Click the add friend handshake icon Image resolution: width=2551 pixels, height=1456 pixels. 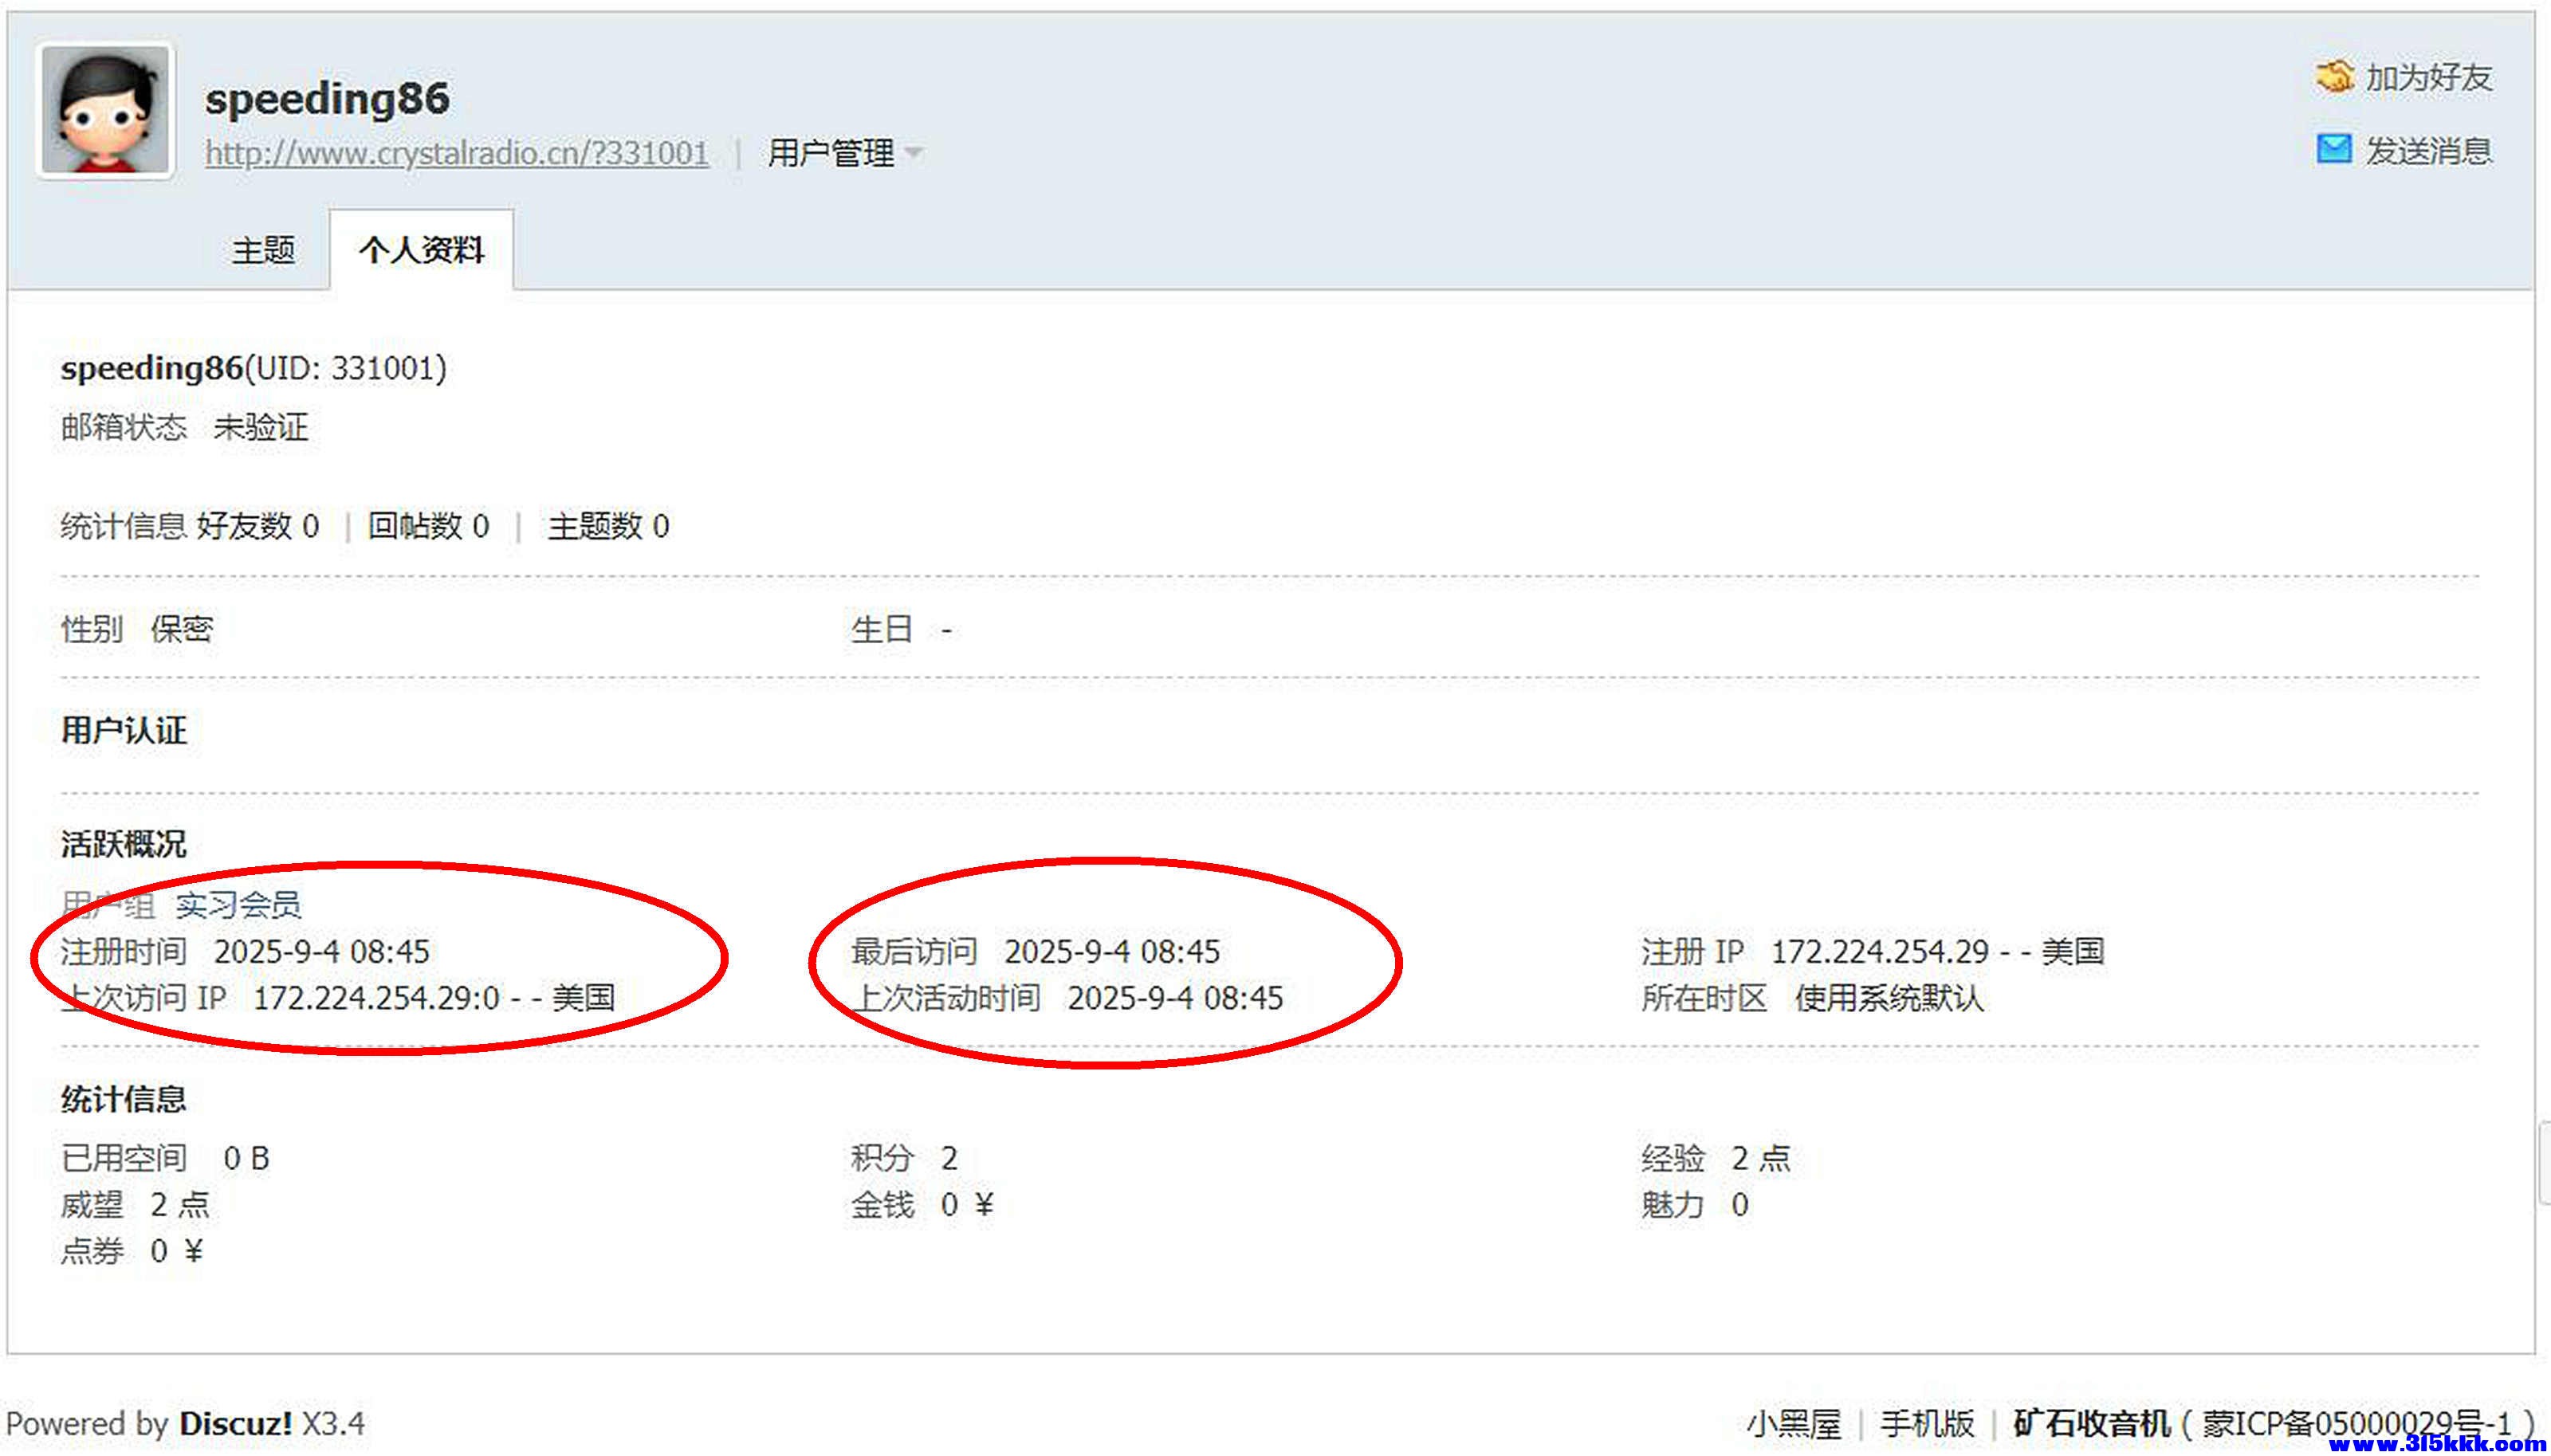(x=2334, y=76)
